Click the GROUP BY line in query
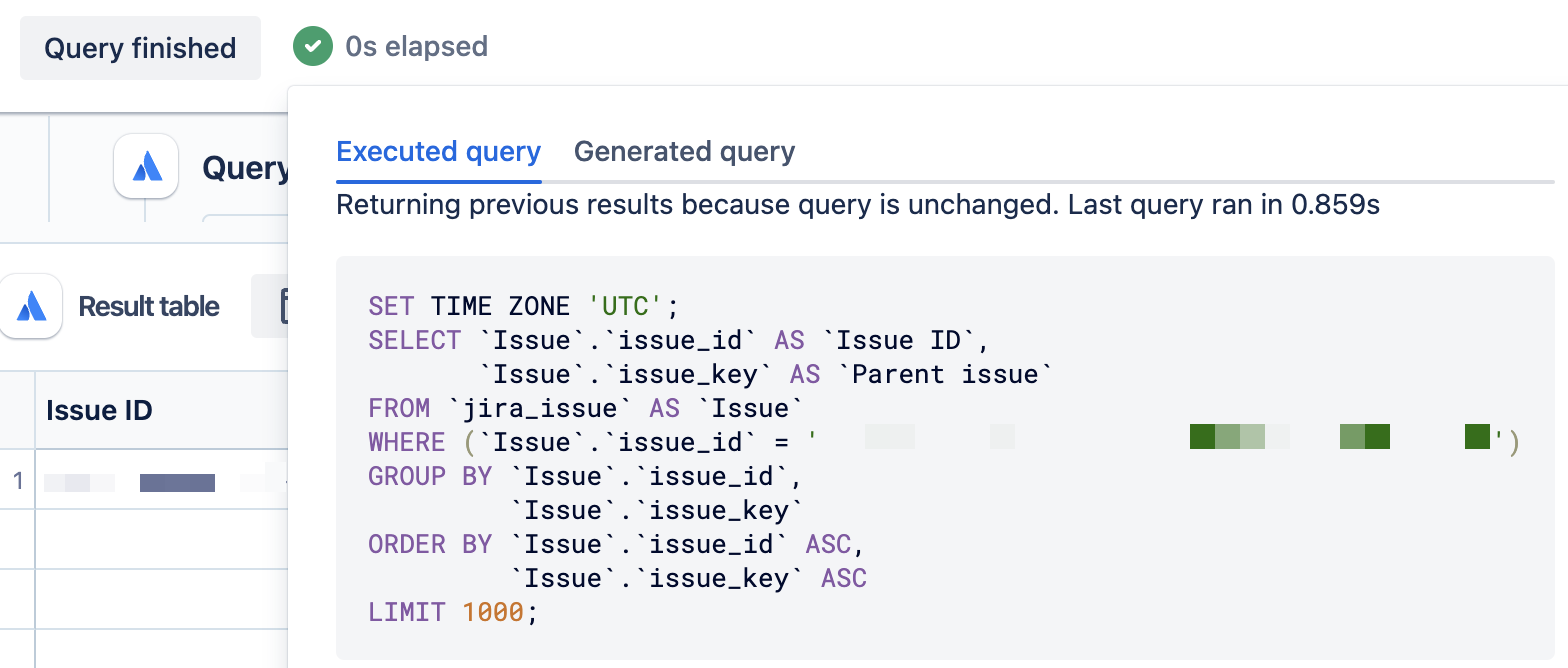 tap(585, 476)
